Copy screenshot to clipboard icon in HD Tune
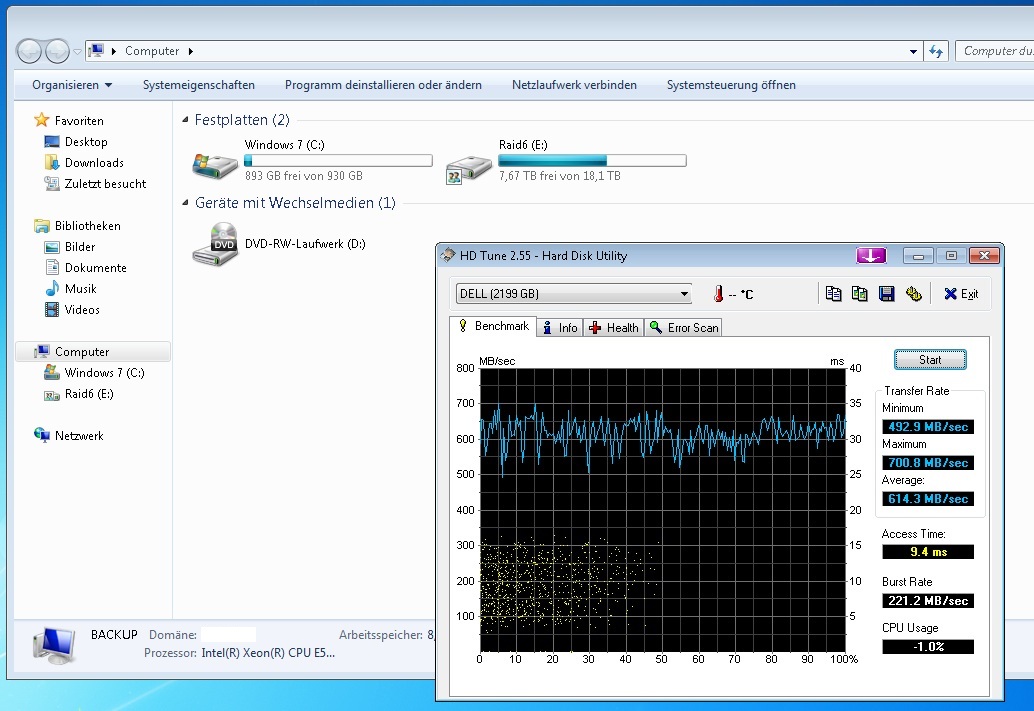 [x=859, y=294]
